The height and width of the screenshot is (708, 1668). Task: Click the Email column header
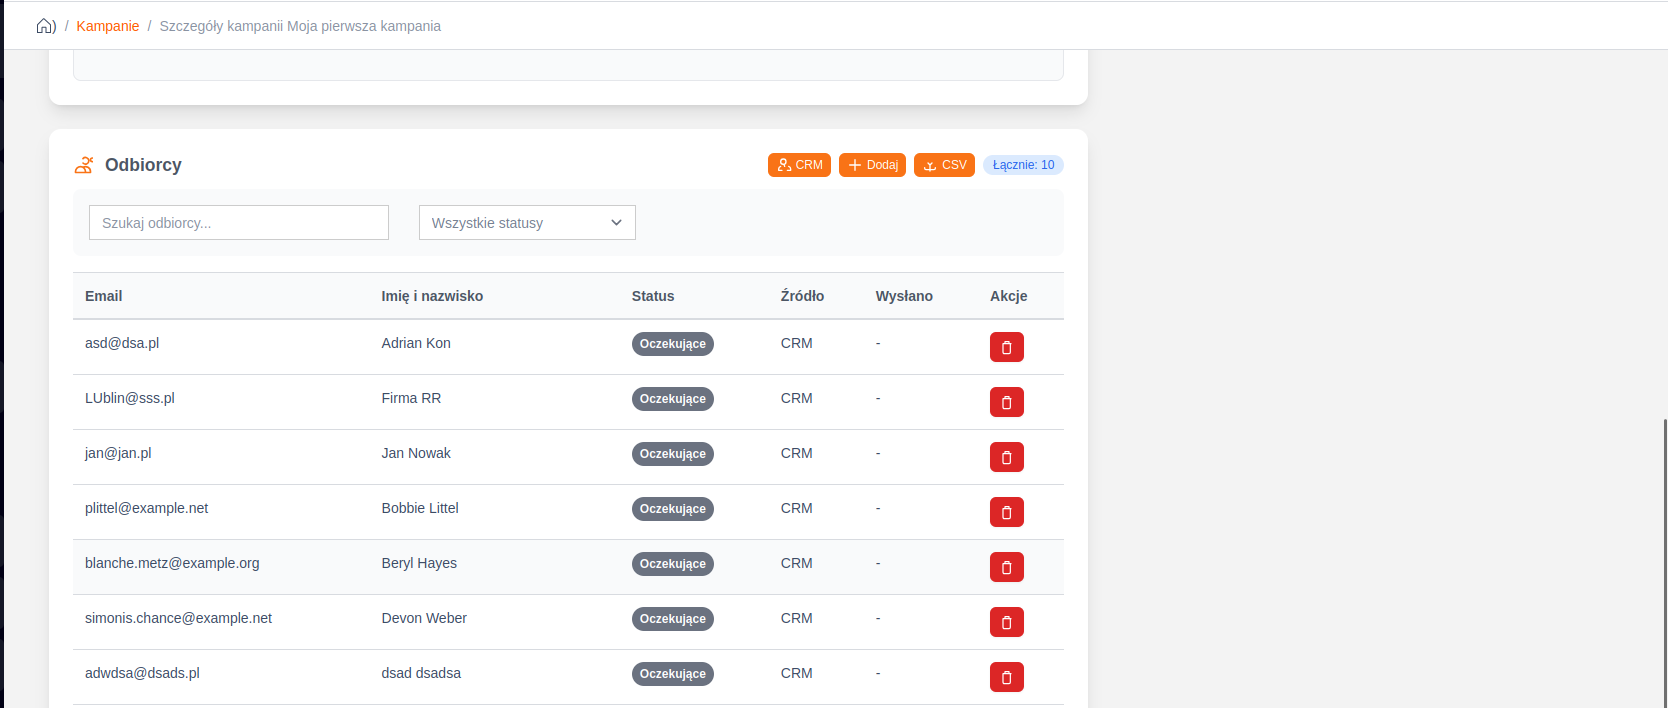coord(104,296)
